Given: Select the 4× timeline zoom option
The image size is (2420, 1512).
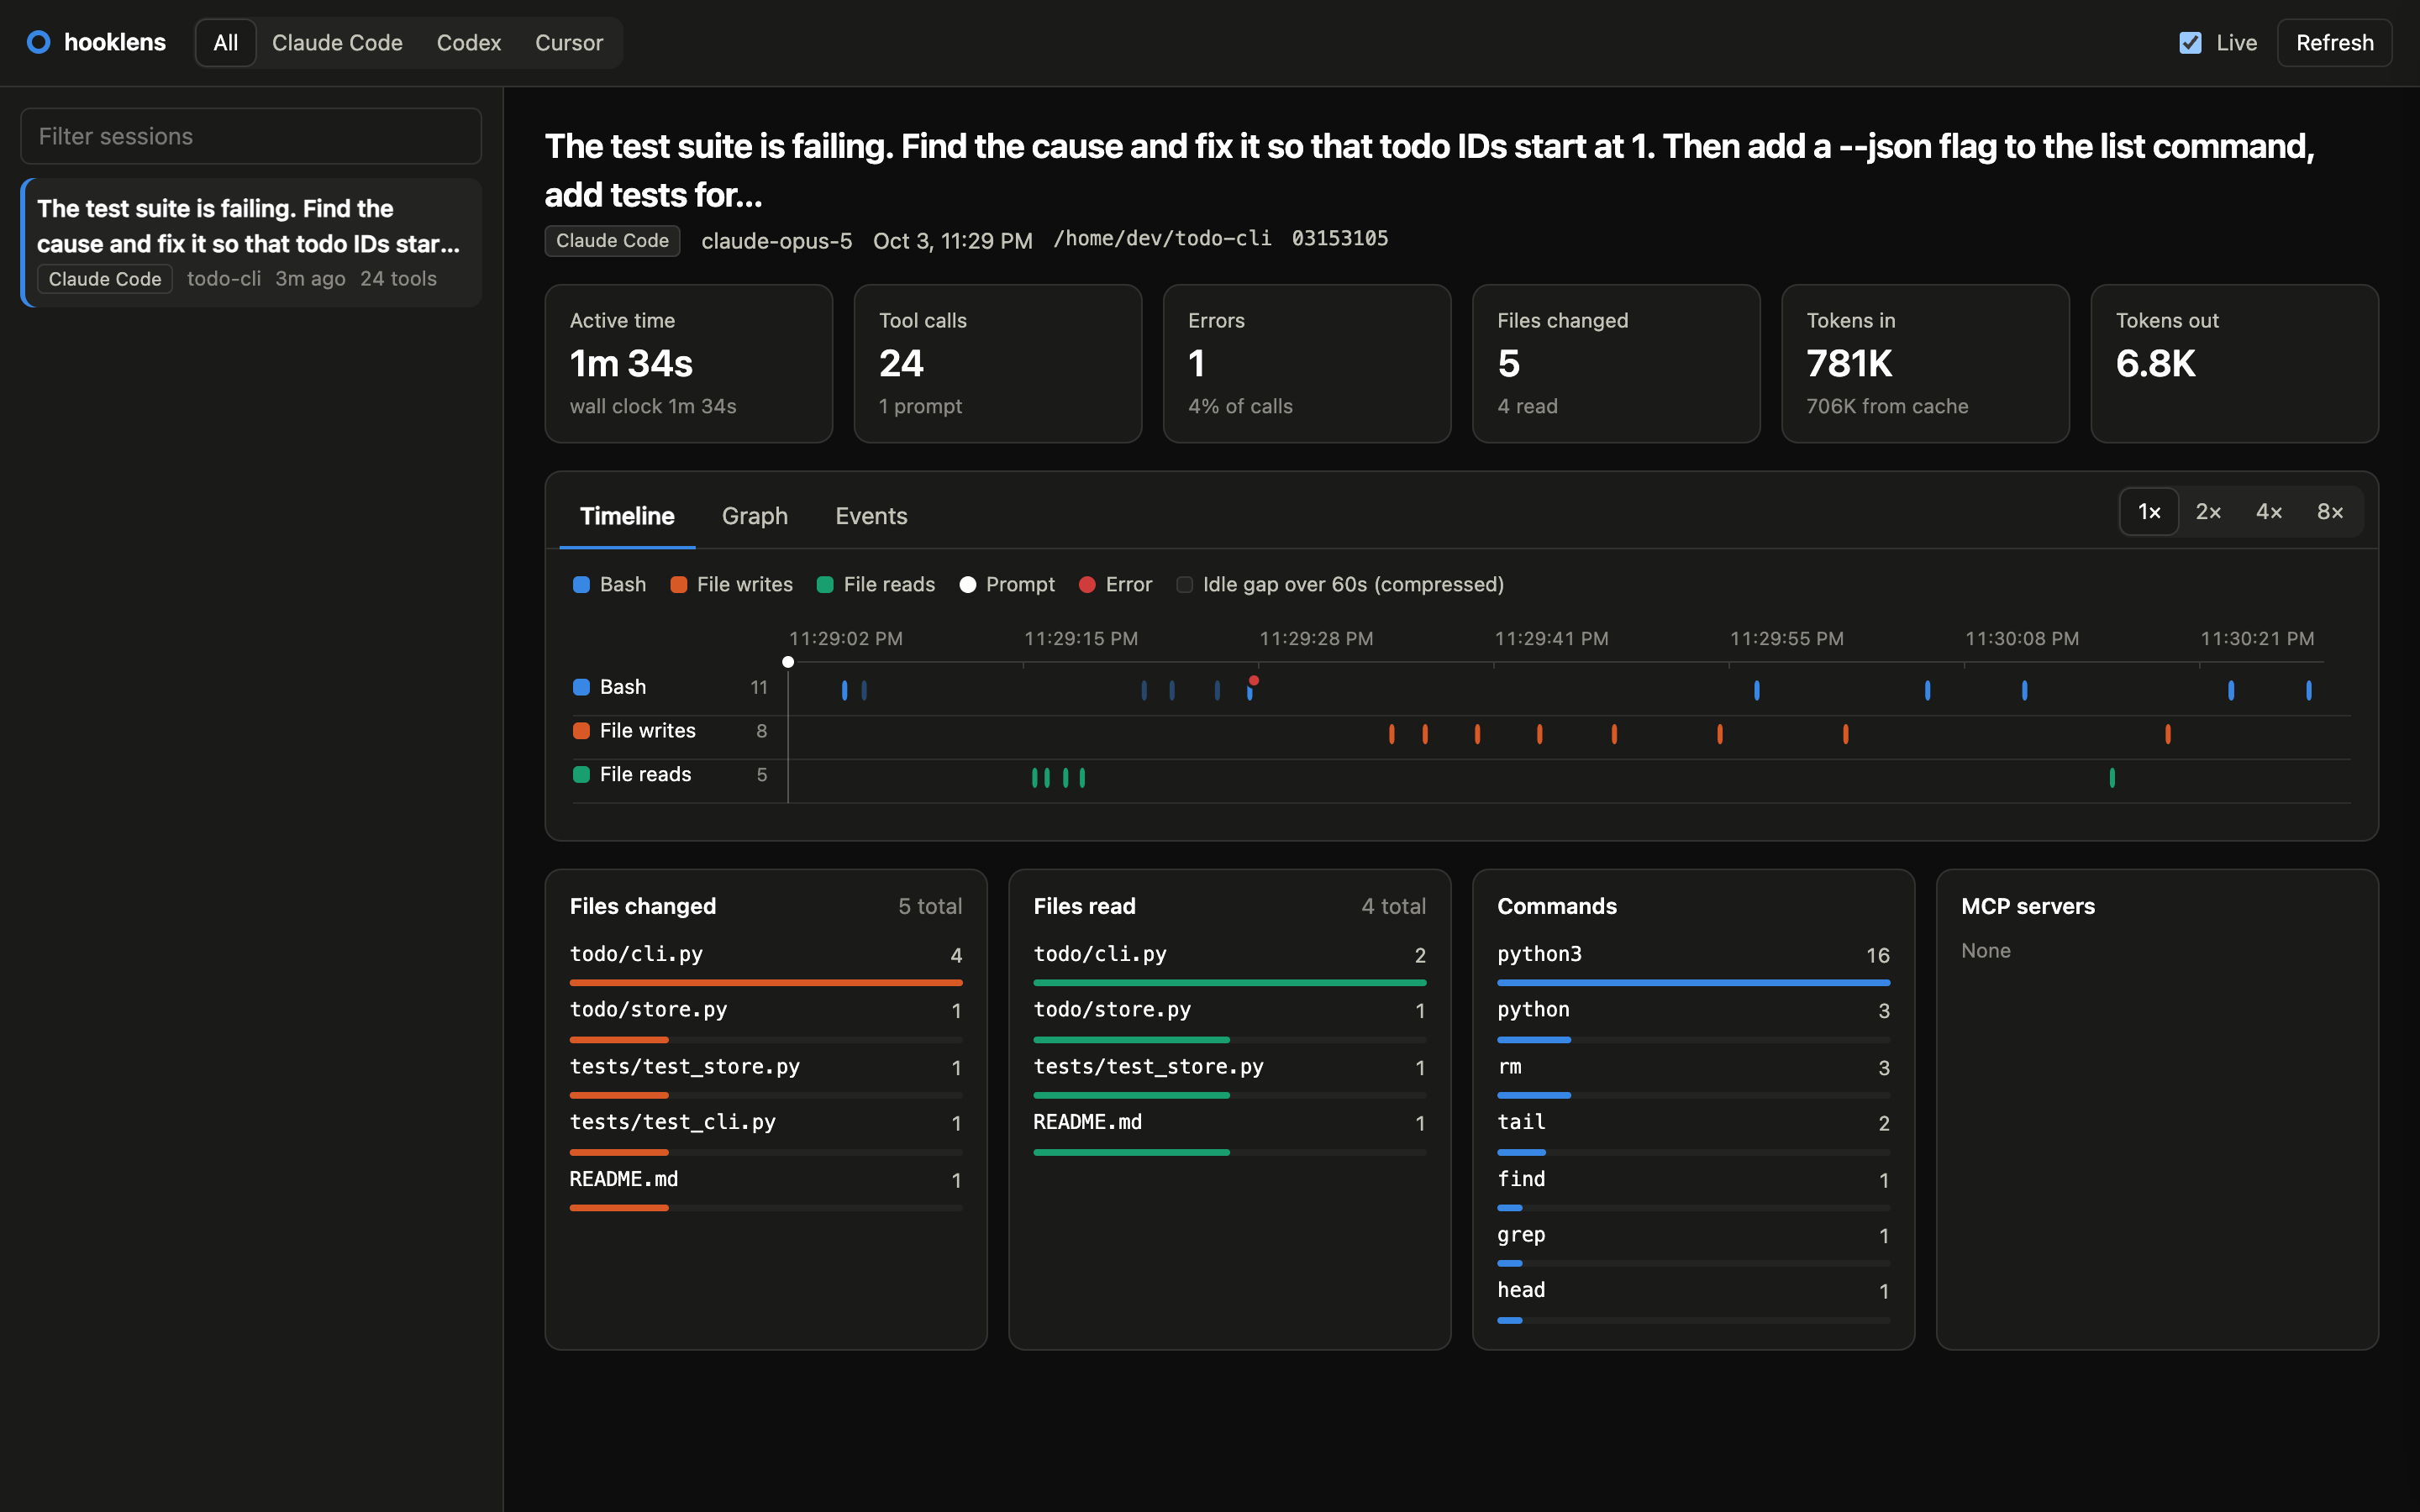Looking at the screenshot, I should click(x=2269, y=512).
